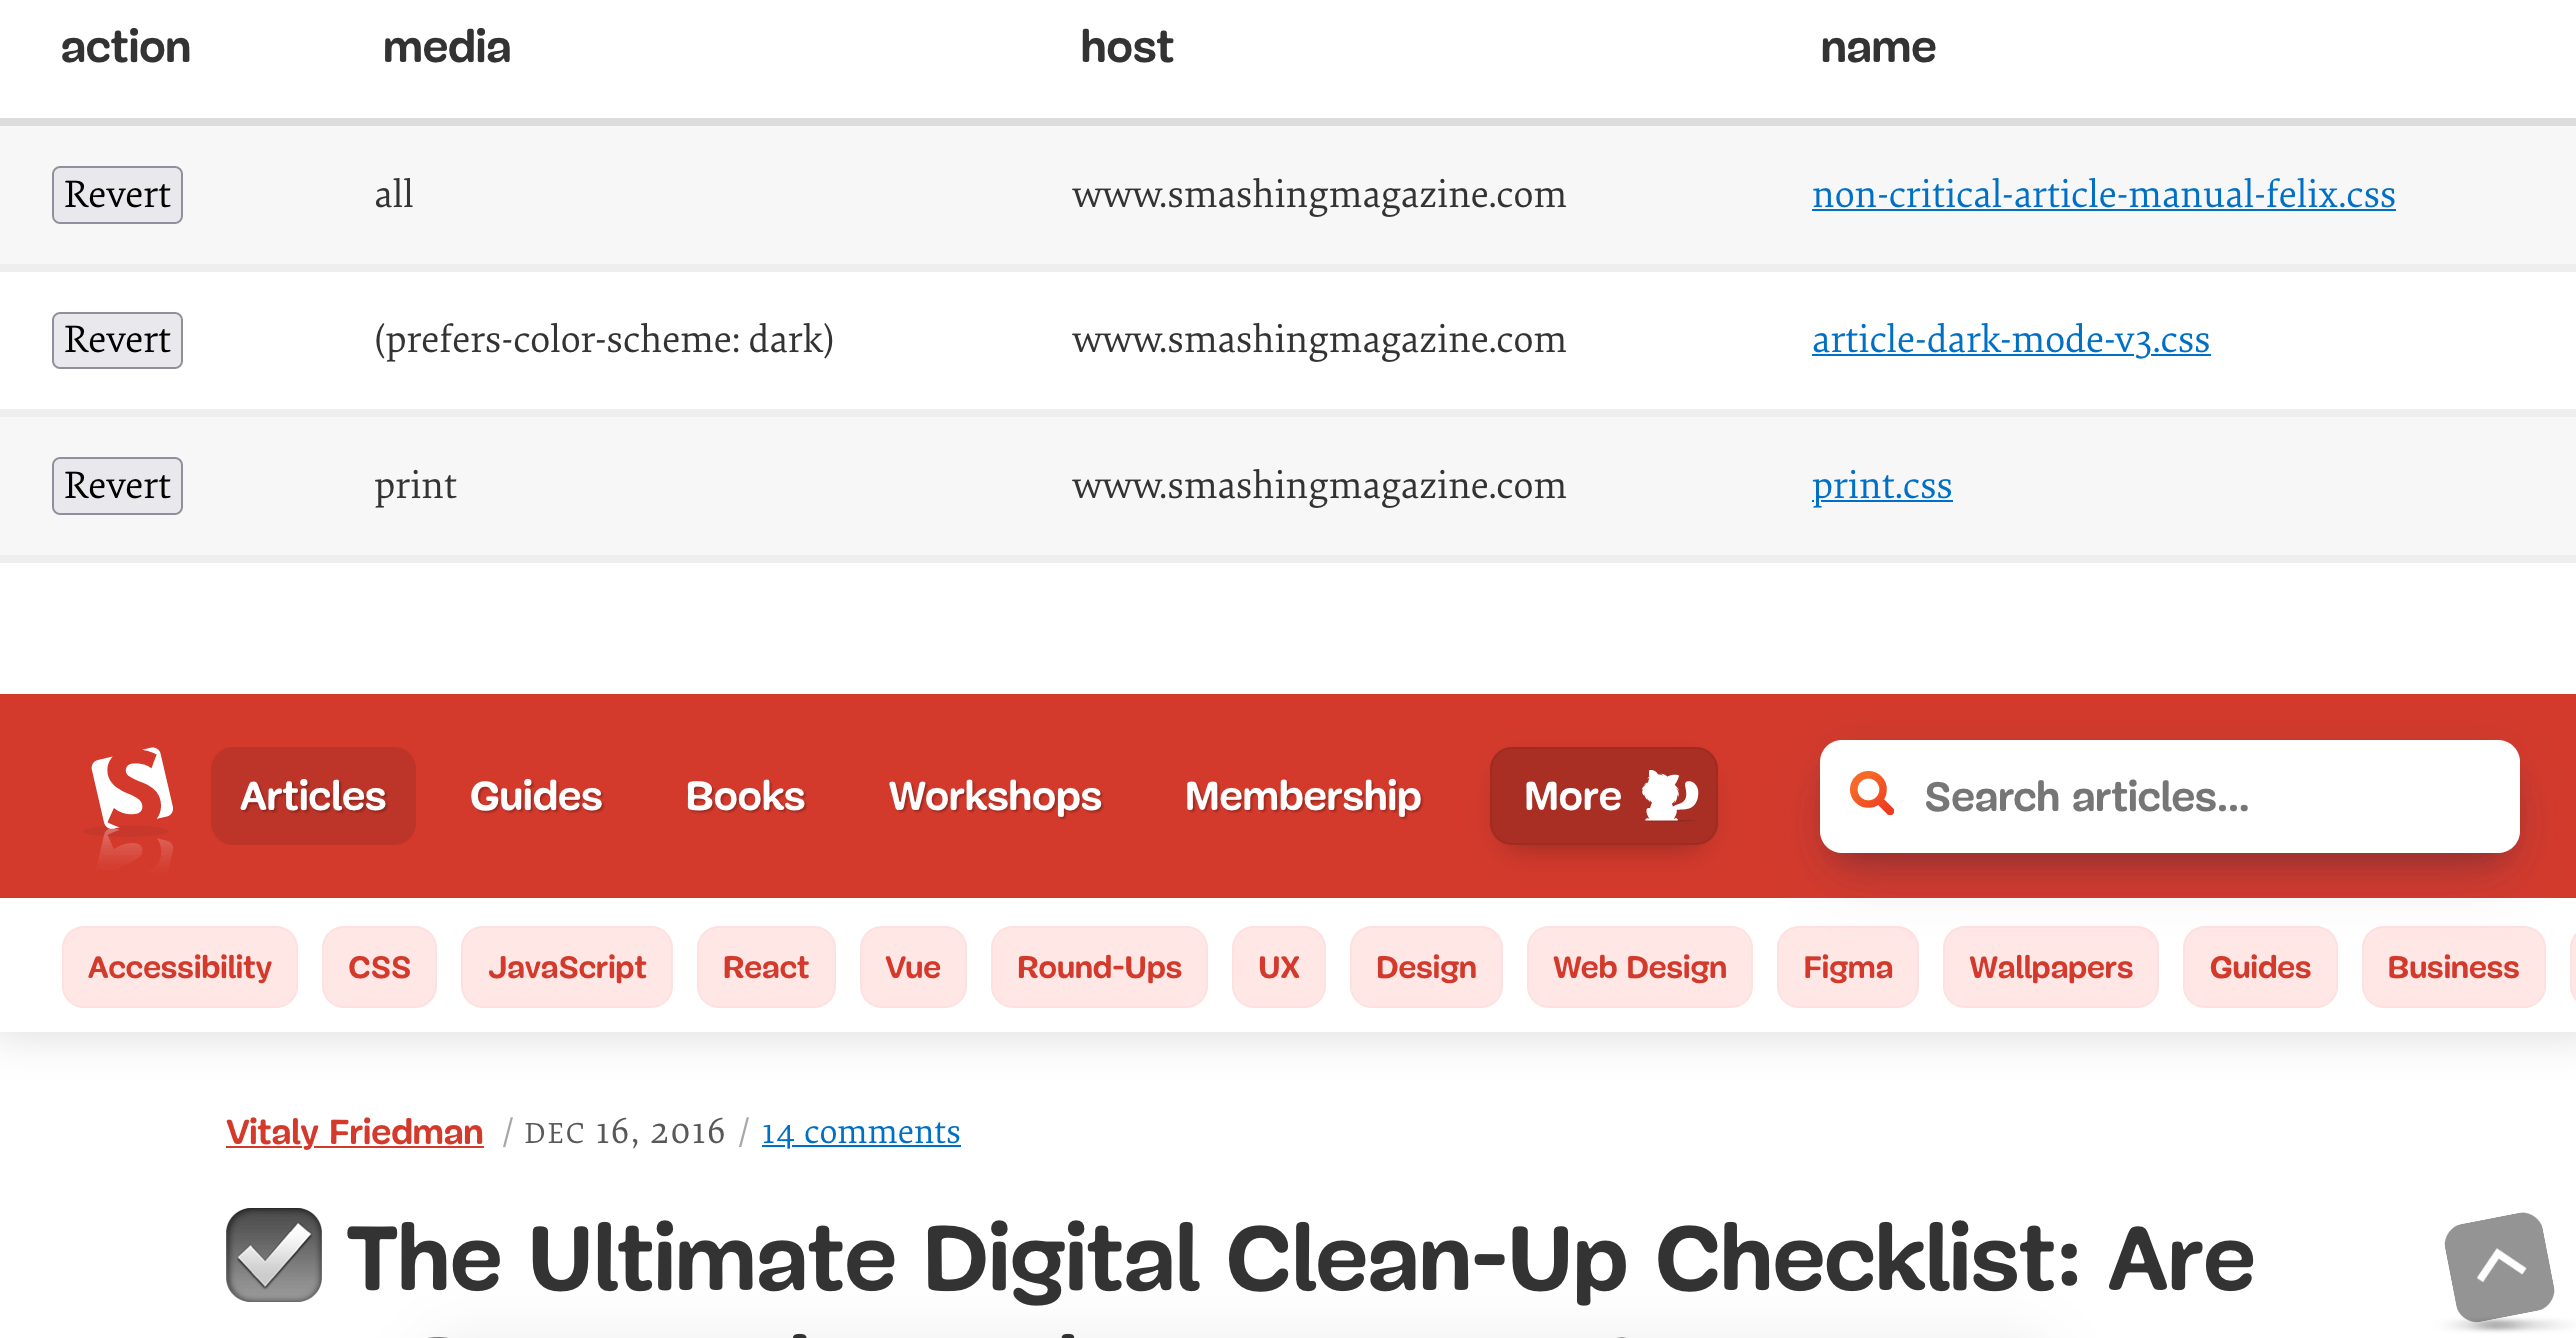The height and width of the screenshot is (1338, 2576).
Task: Revert the non-critical-article-manual-felix.css stylesheet
Action: coord(117,195)
